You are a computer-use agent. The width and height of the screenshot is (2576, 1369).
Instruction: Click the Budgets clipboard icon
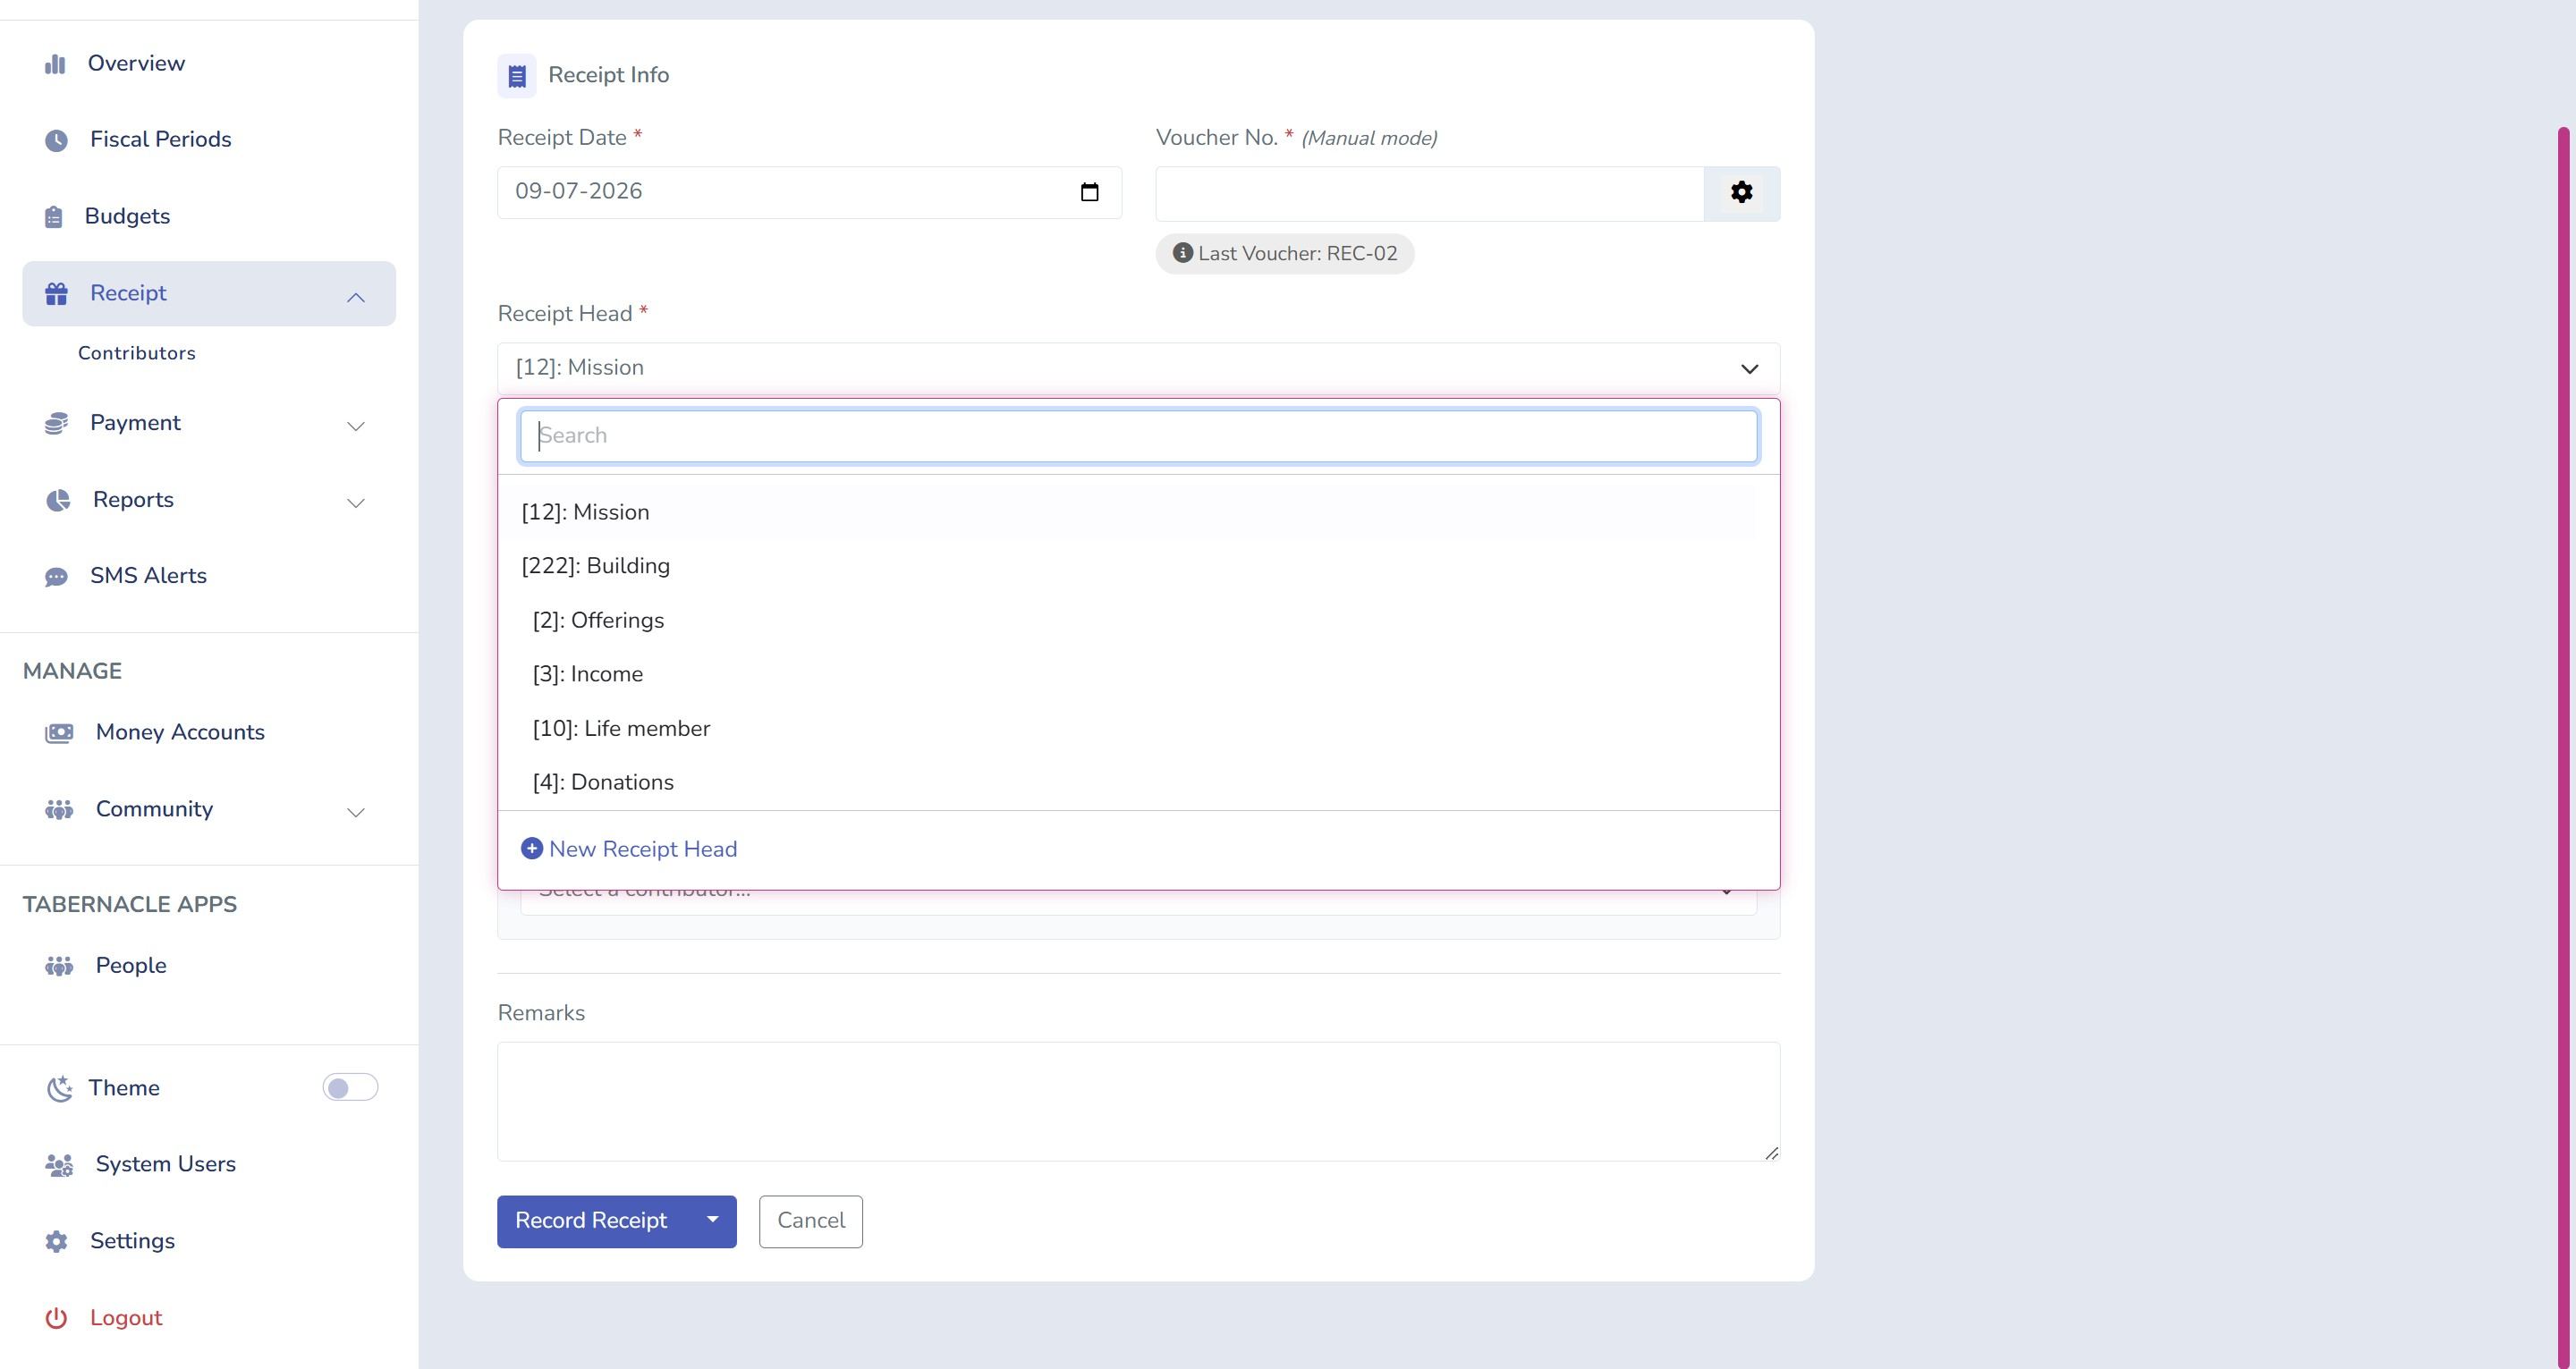pos(54,217)
